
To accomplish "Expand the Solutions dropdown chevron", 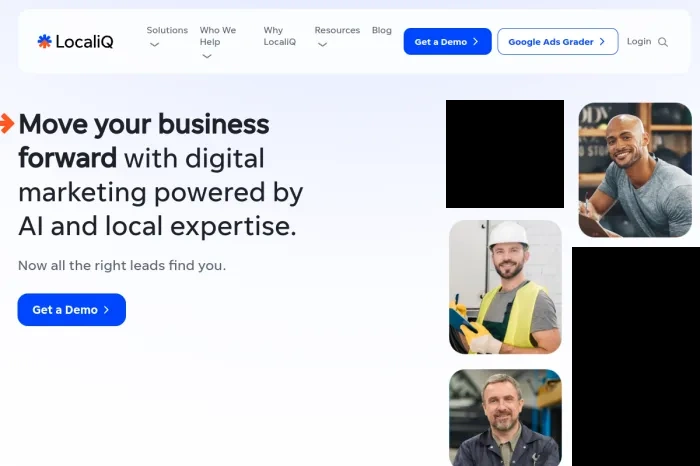I will point(154,45).
